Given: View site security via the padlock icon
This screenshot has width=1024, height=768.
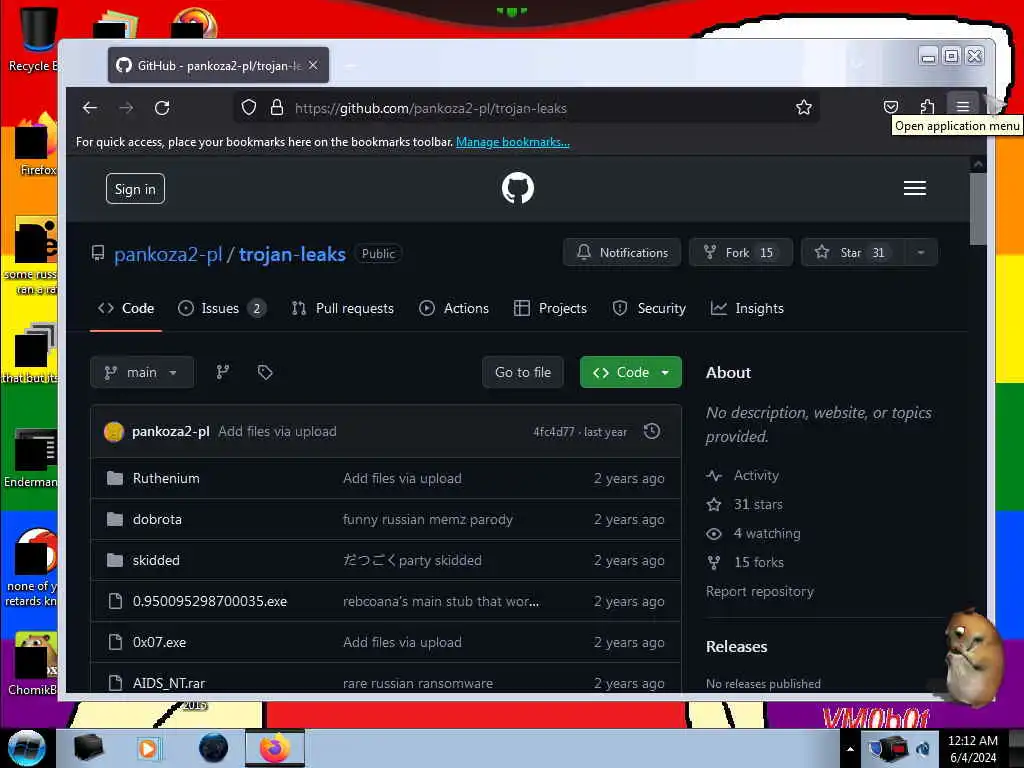Looking at the screenshot, I should pyautogui.click(x=277, y=107).
